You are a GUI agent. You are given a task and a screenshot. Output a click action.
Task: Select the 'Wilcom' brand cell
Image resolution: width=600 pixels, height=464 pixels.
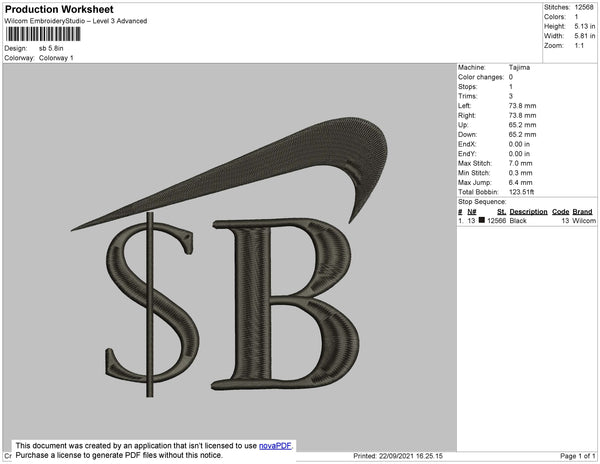click(x=584, y=221)
